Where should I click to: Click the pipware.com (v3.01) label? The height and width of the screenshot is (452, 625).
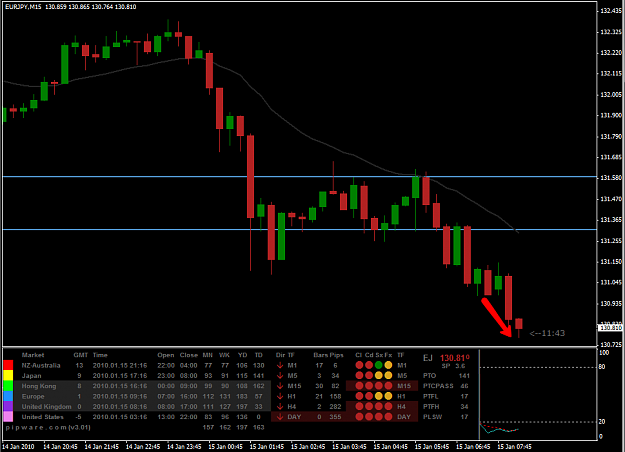[48, 427]
